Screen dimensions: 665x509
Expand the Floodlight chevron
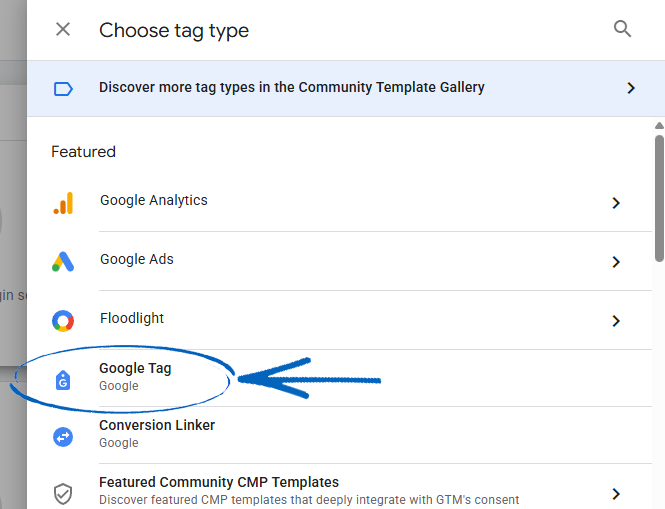[616, 321]
